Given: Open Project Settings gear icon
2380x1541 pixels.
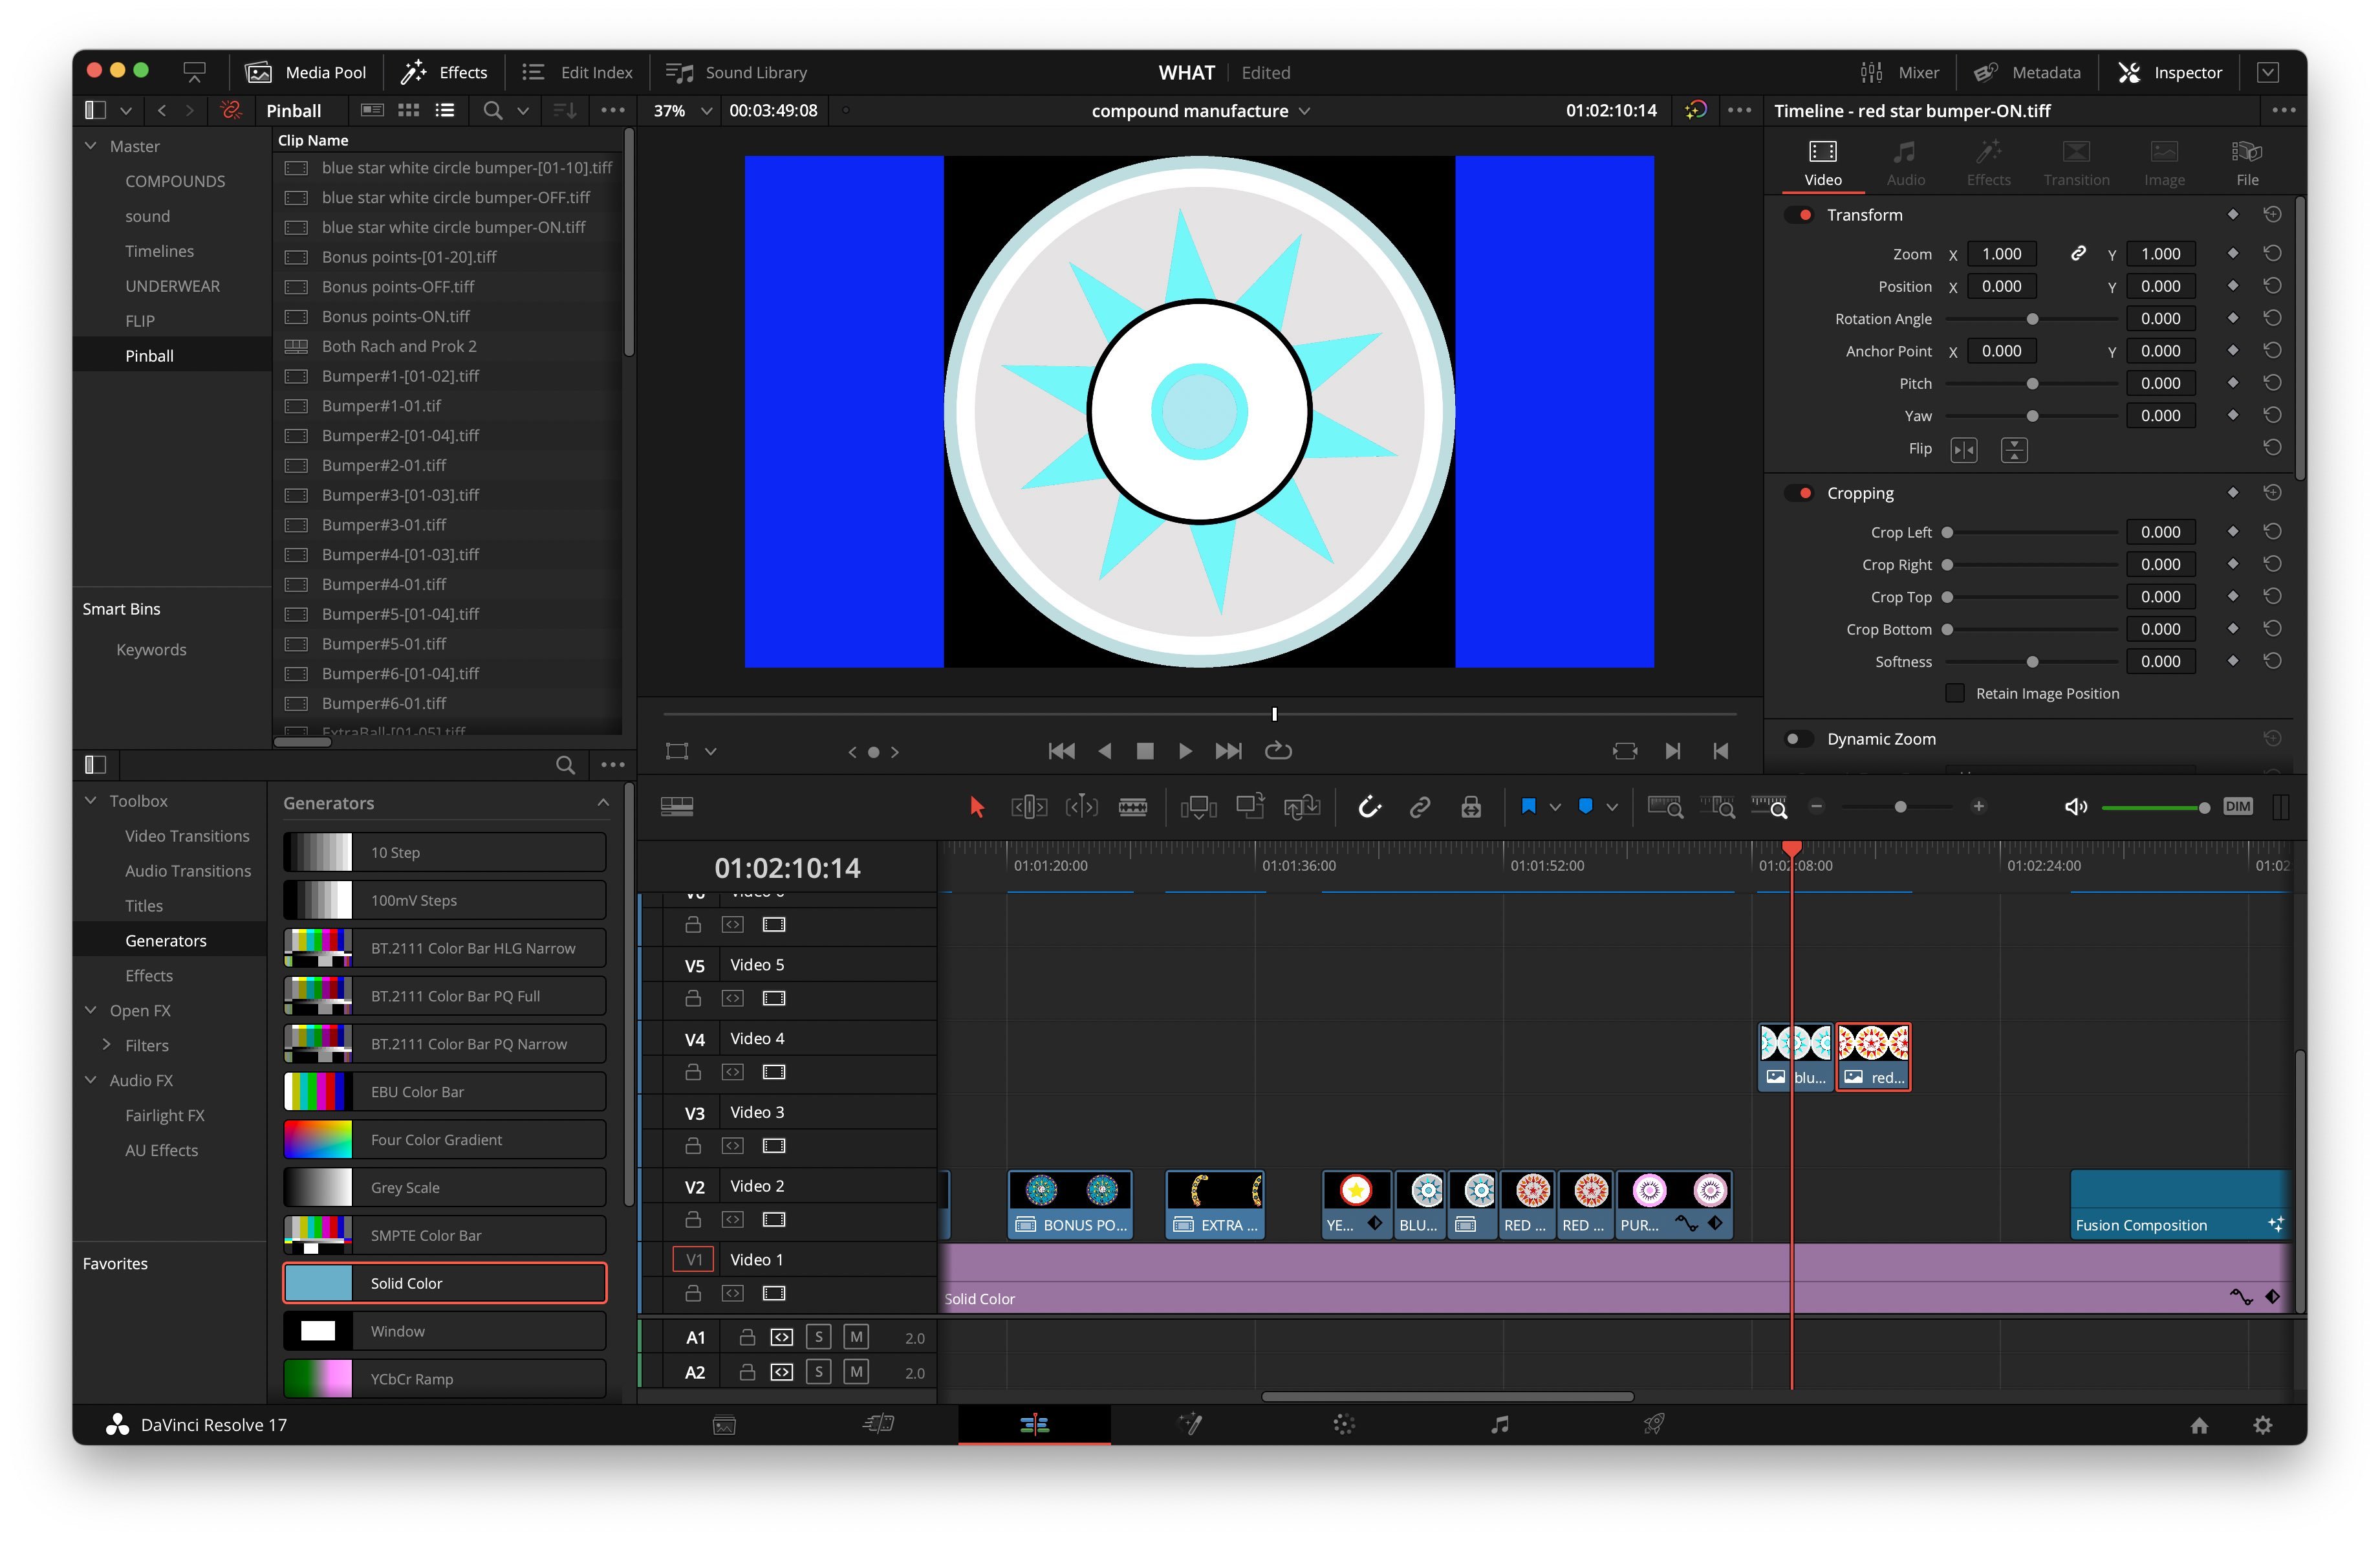Looking at the screenshot, I should [x=2263, y=1425].
